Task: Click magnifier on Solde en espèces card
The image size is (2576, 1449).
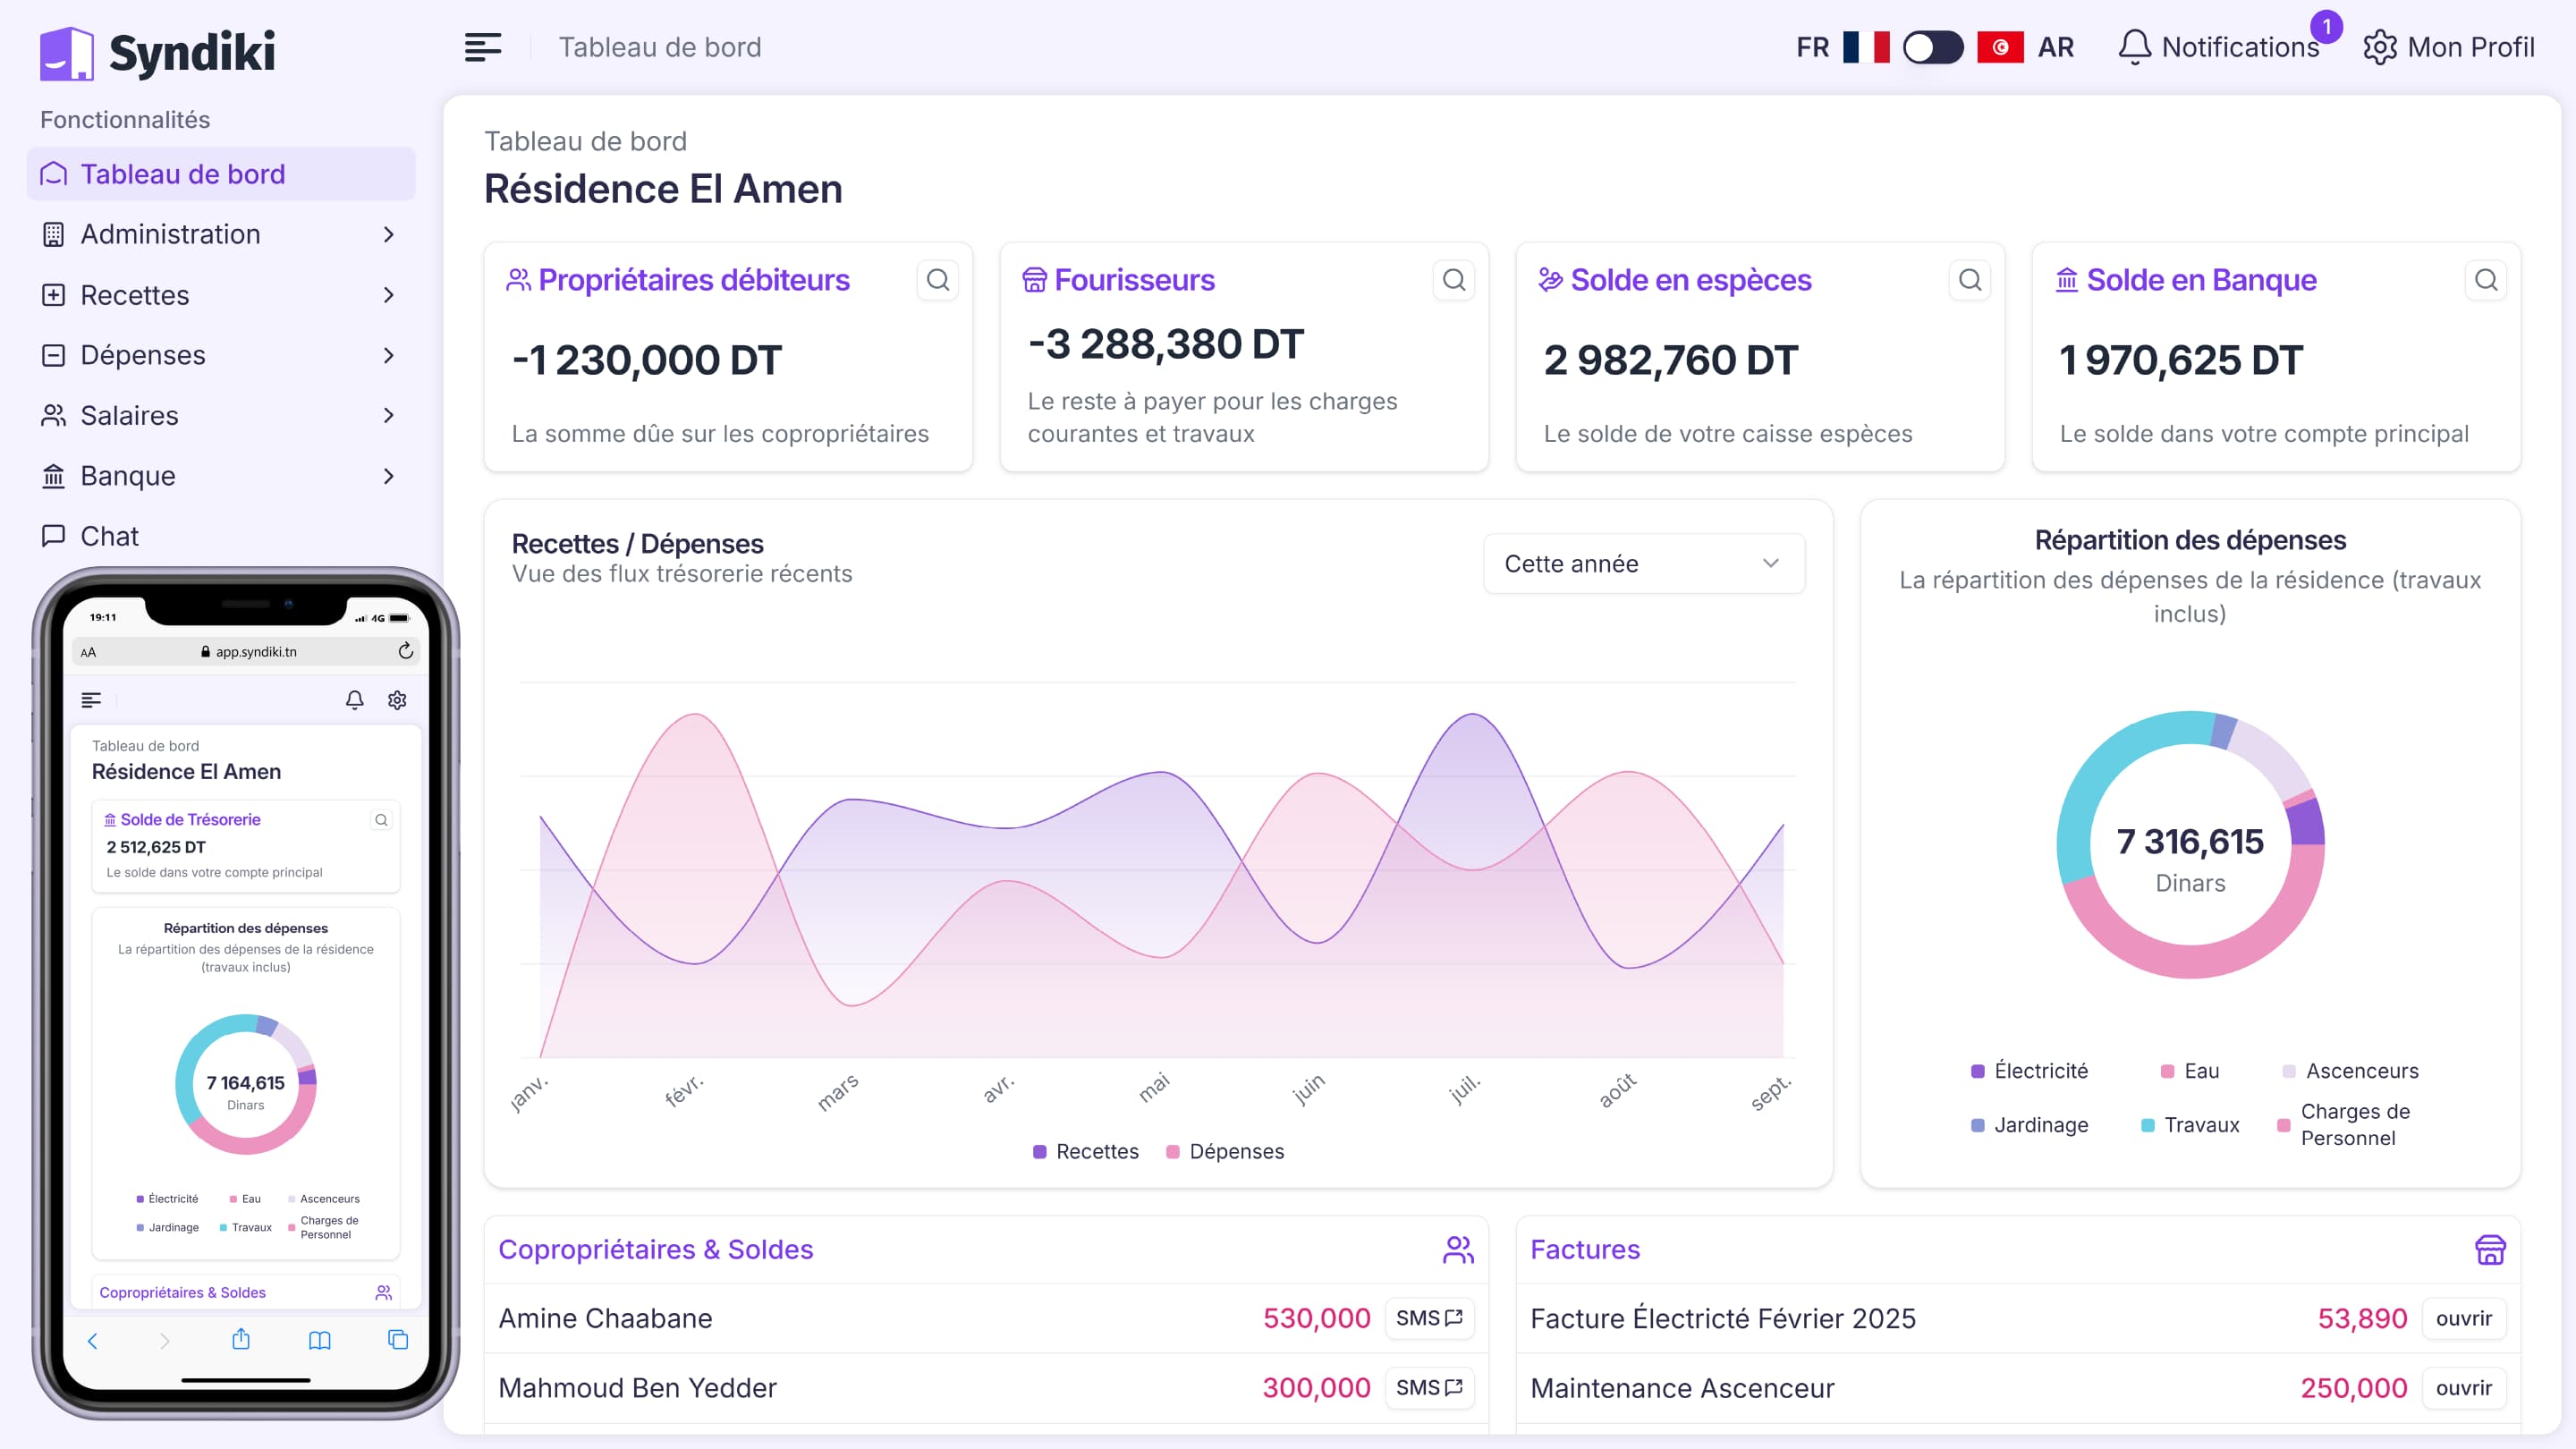Action: tap(1969, 280)
